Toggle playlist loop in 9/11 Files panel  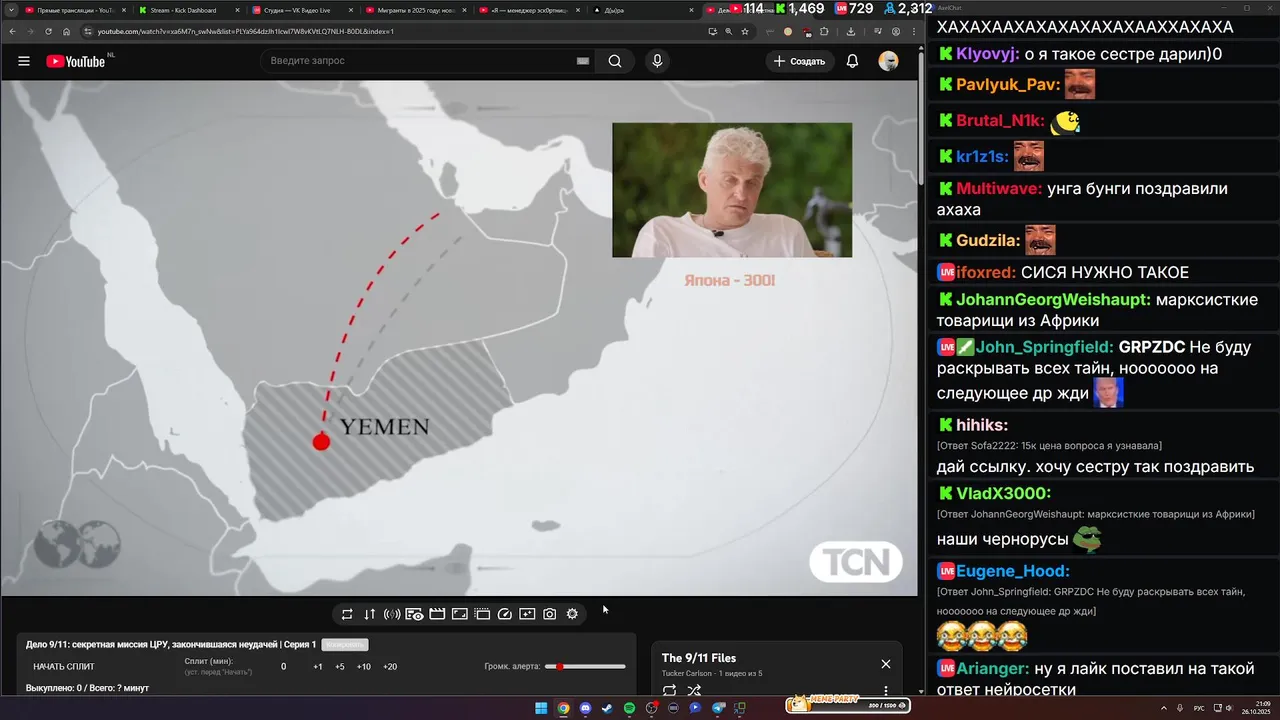tap(669, 691)
